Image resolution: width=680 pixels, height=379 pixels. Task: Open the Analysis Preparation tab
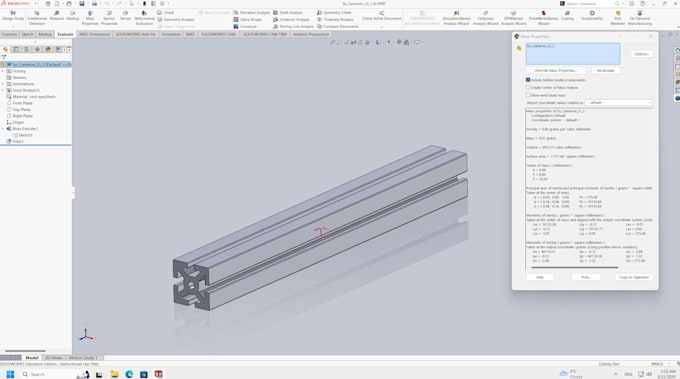[x=311, y=34]
